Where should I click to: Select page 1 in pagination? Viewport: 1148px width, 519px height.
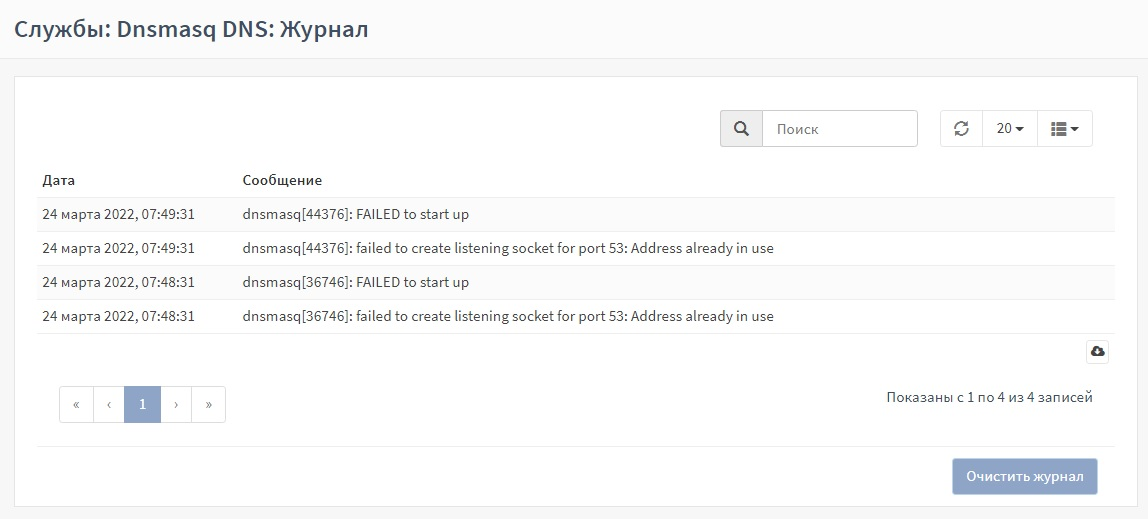[142, 405]
